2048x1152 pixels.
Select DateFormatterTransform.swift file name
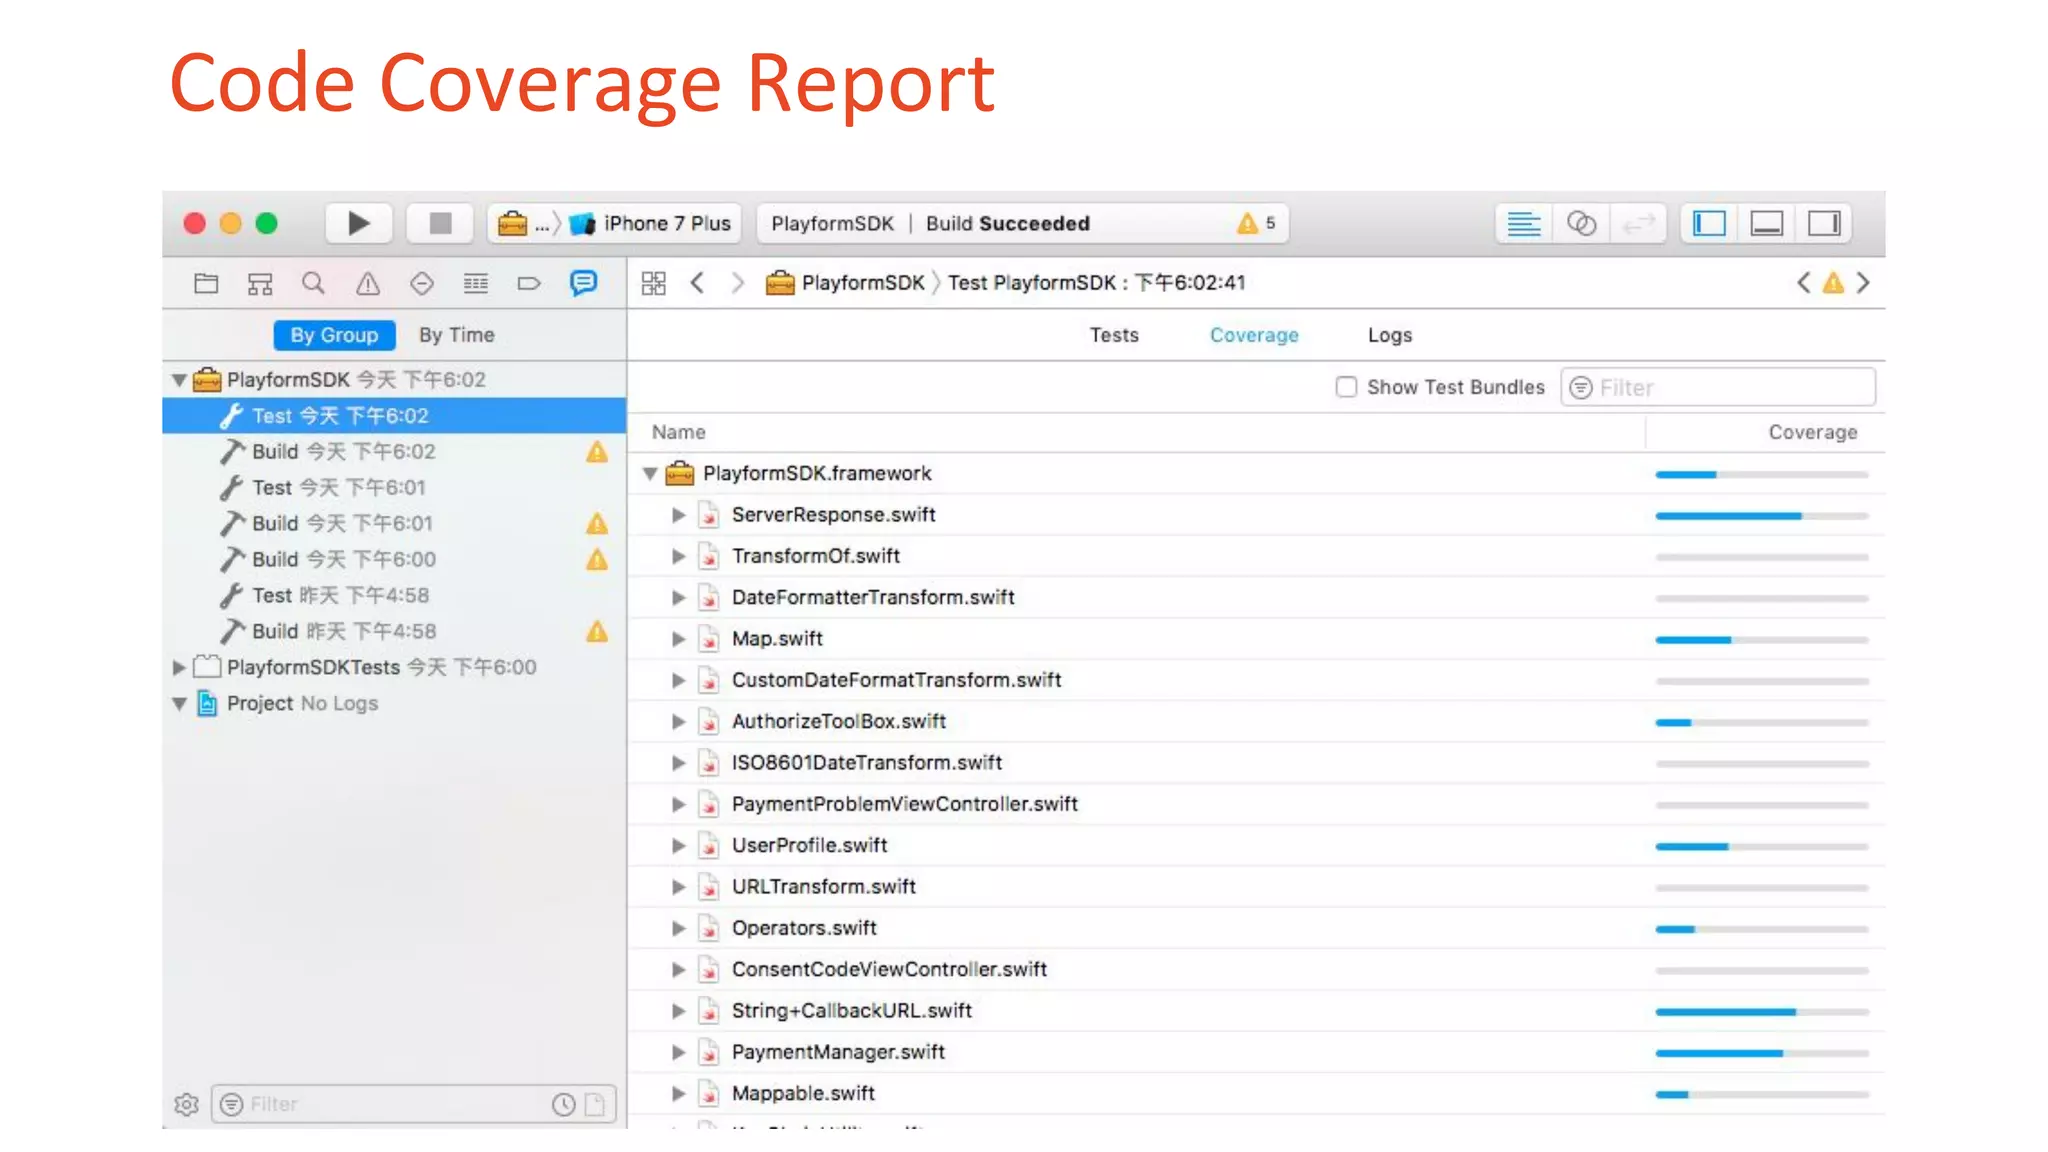point(873,597)
